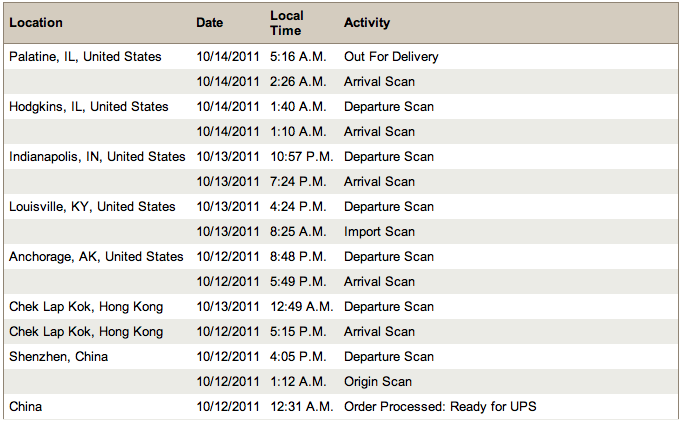Screen dimensions: 679x423
Task: Click the China location in last row
Action: 26,407
